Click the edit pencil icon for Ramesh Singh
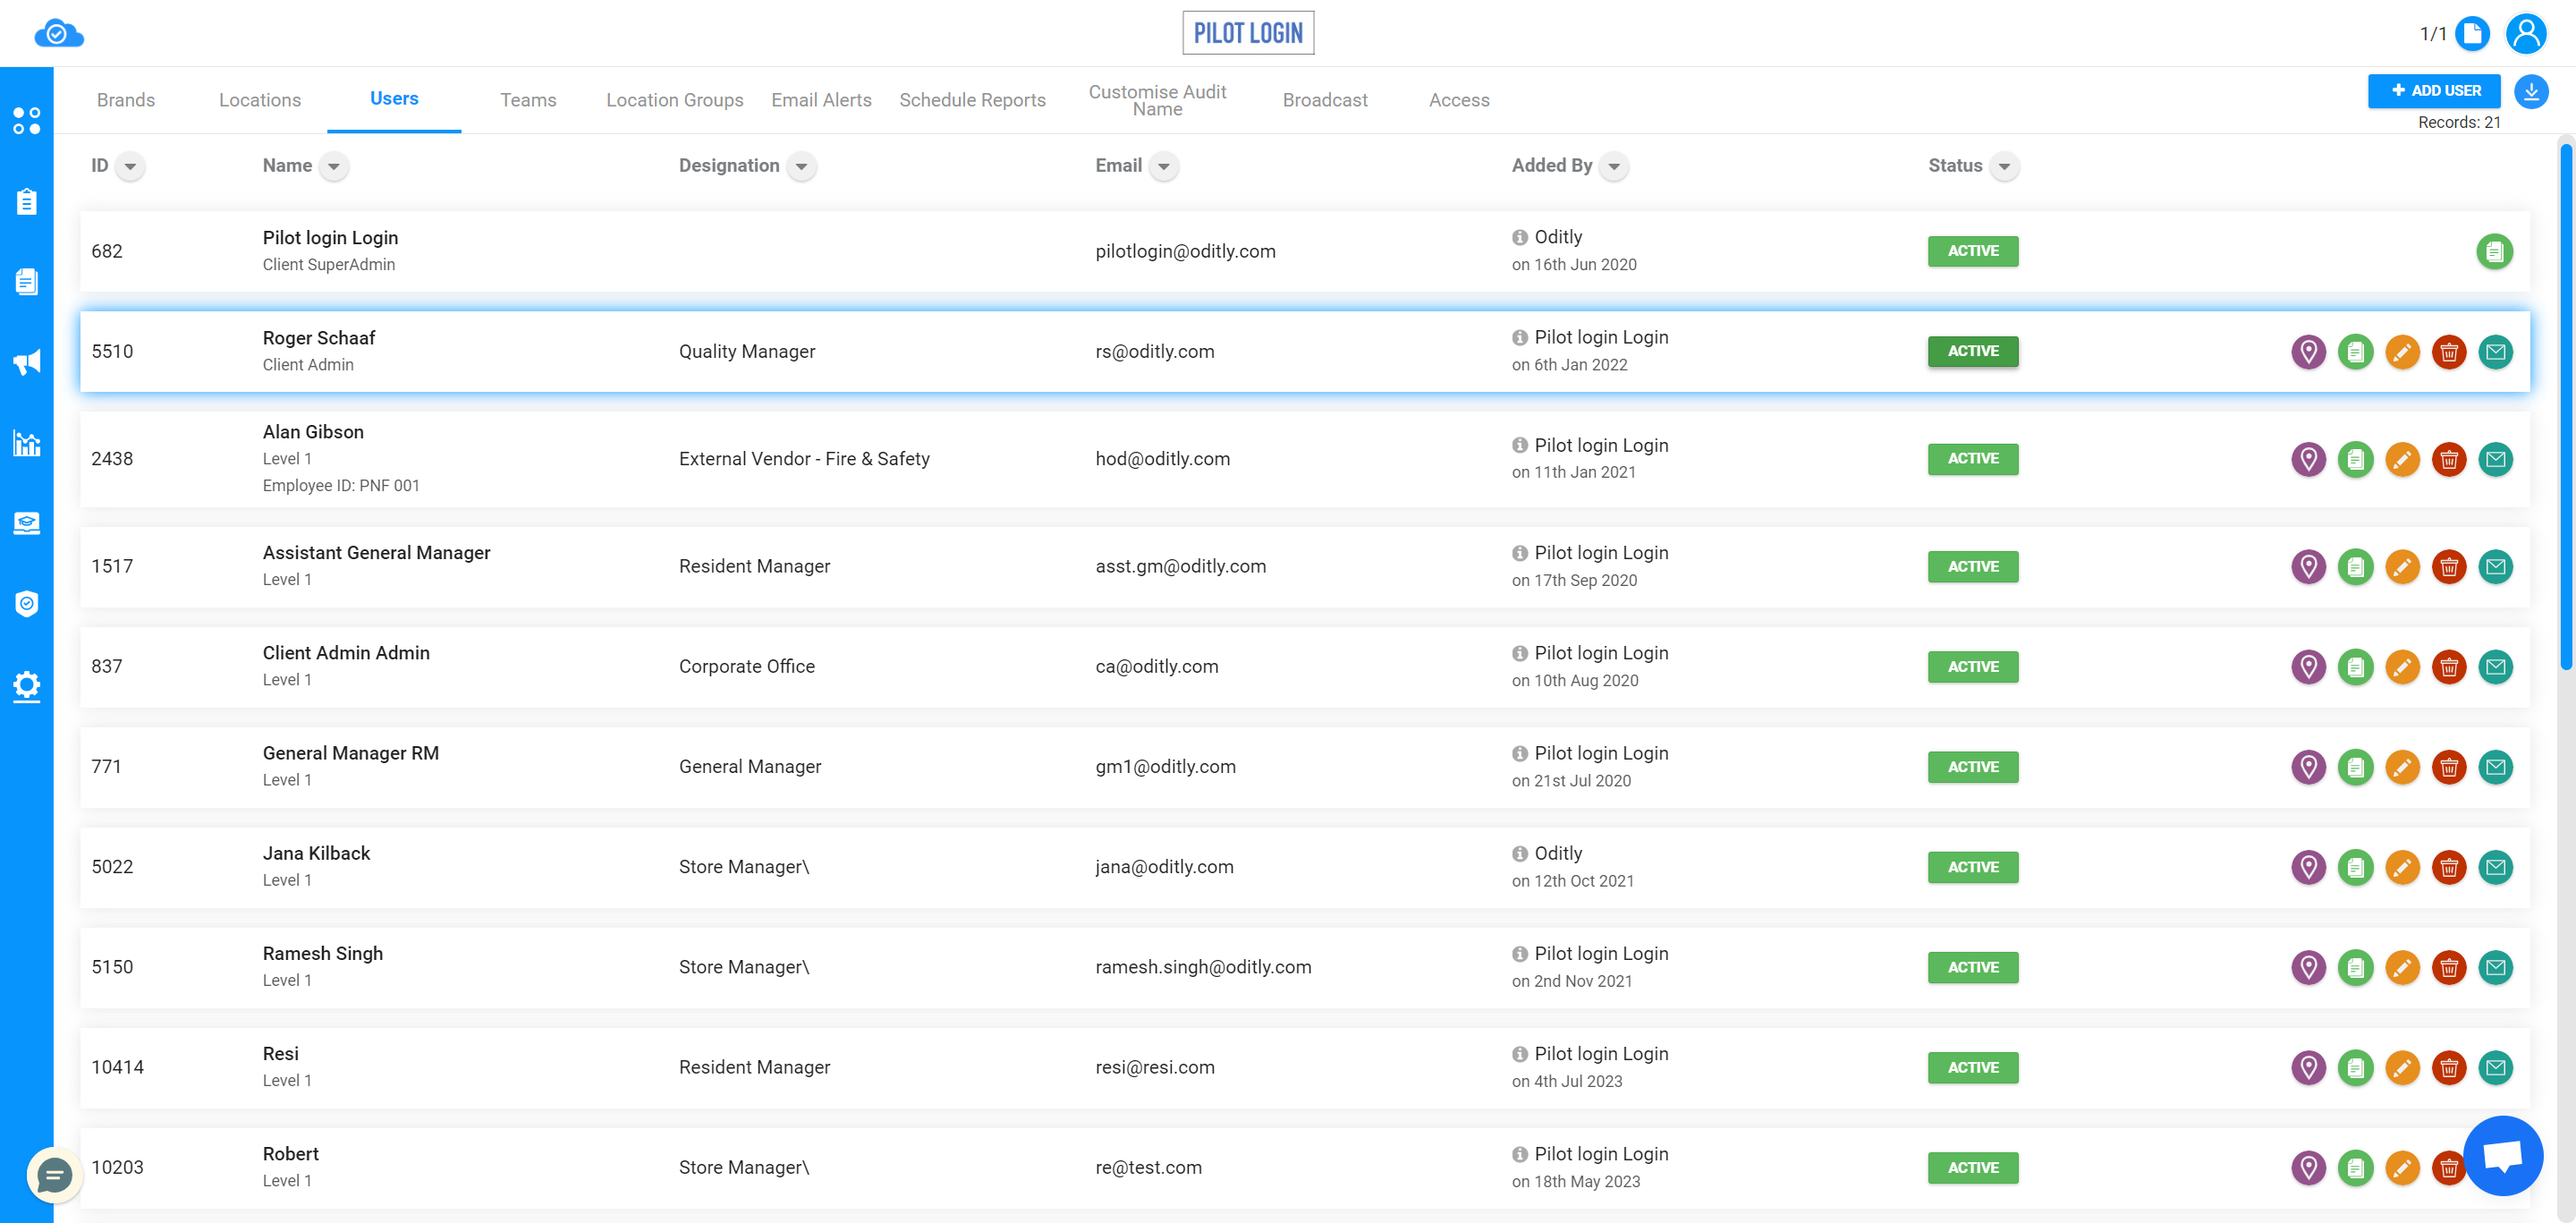This screenshot has width=2576, height=1223. tap(2403, 966)
